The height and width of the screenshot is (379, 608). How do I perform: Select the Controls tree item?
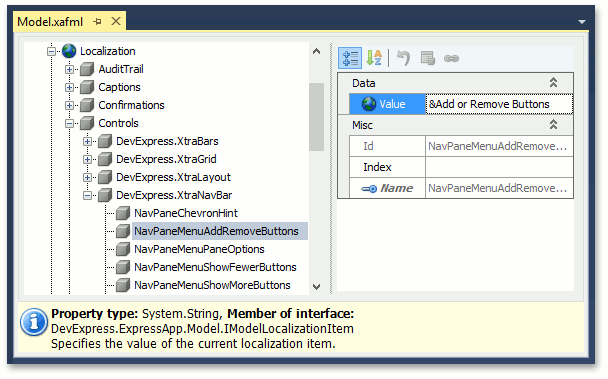coord(118,123)
